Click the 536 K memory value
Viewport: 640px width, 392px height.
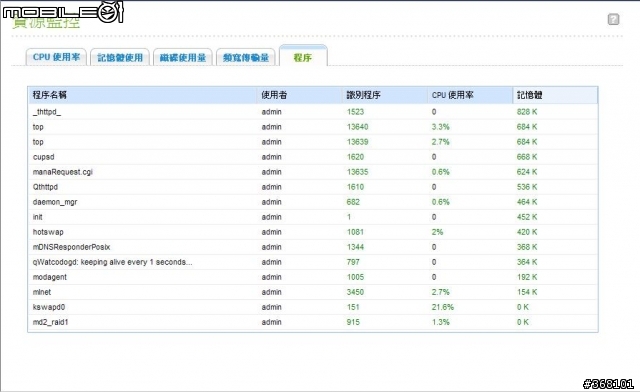[x=527, y=187]
